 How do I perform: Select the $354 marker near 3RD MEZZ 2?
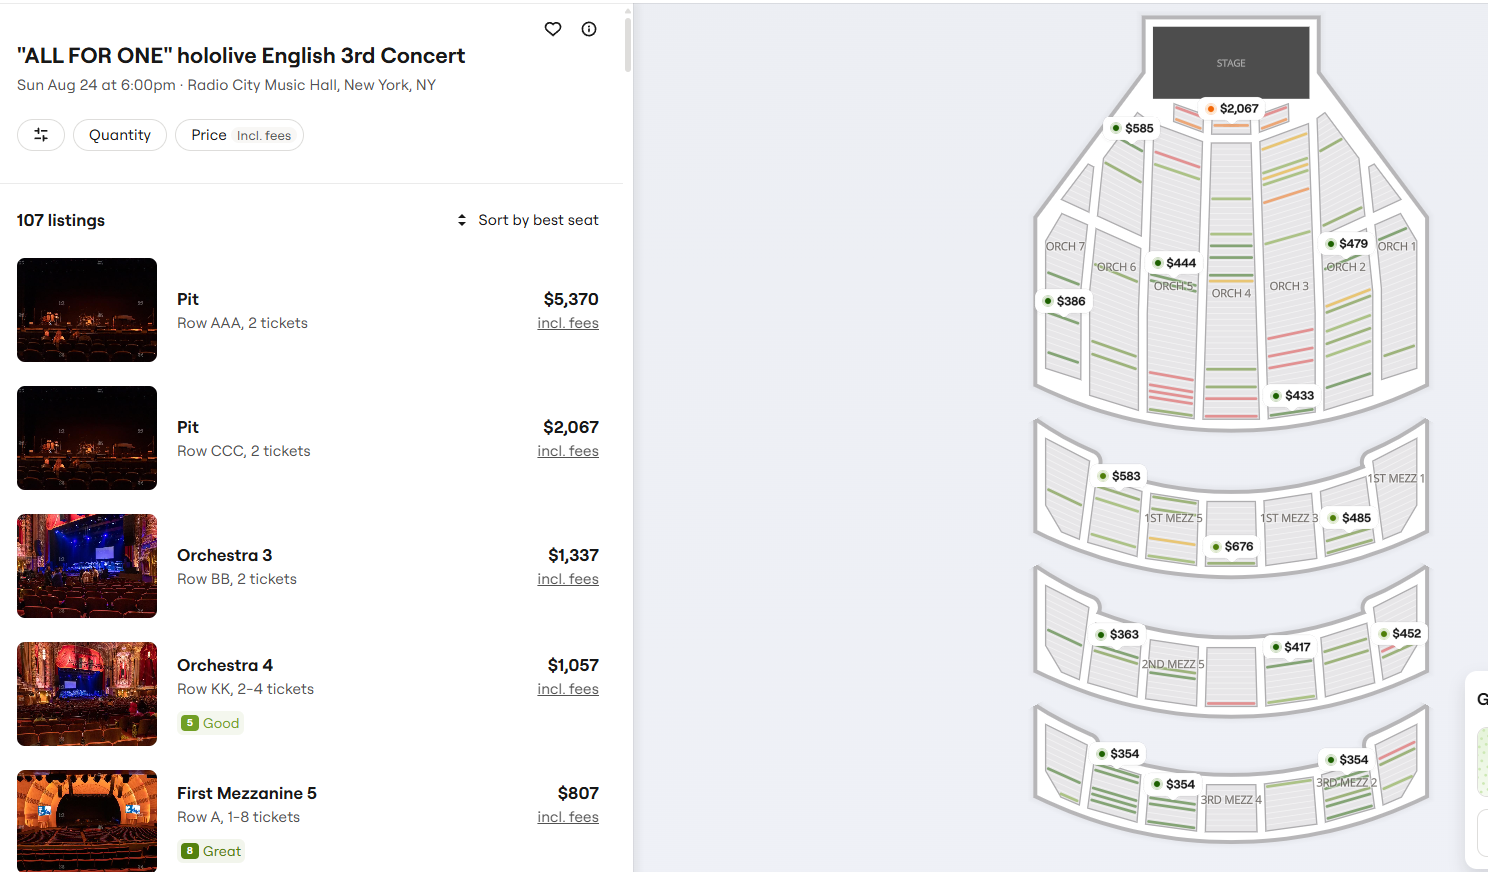click(1347, 760)
